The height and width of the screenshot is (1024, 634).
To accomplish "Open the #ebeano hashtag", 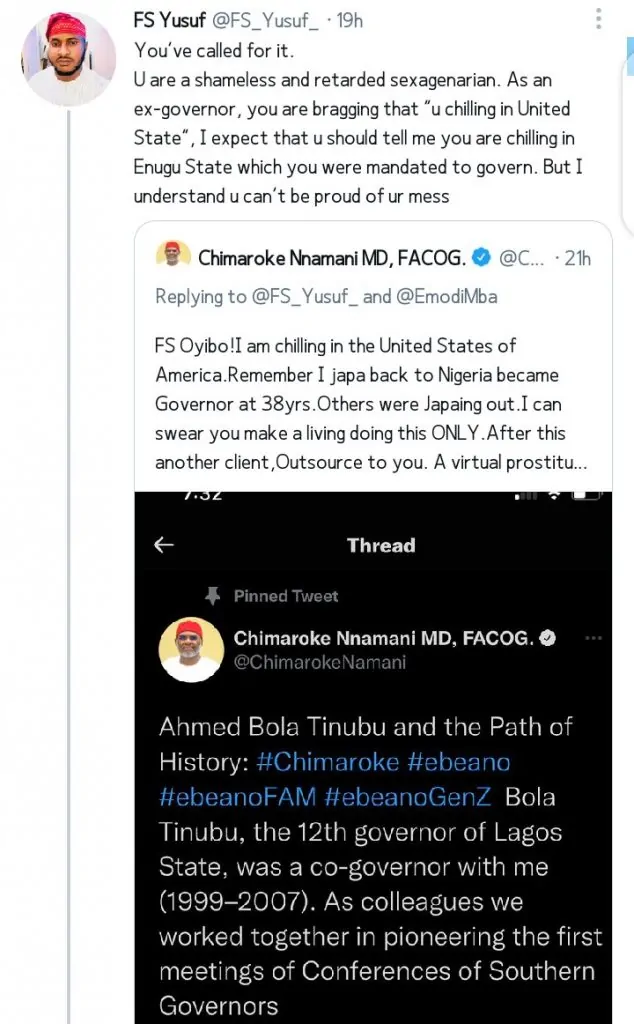I will pyautogui.click(x=459, y=762).
